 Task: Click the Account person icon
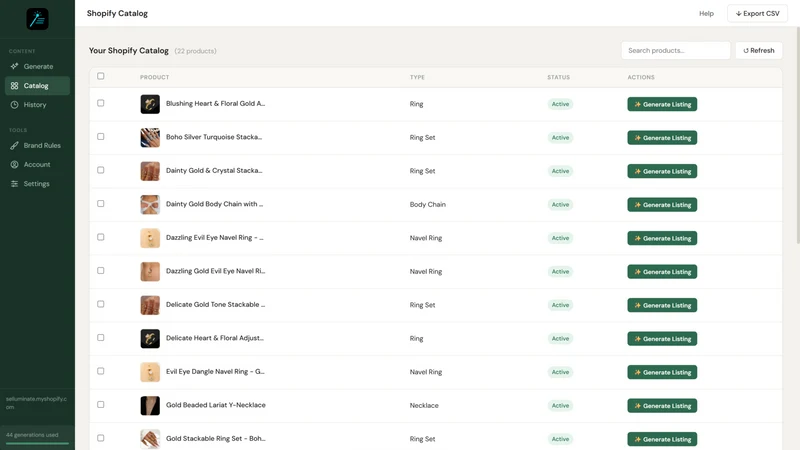click(14, 164)
